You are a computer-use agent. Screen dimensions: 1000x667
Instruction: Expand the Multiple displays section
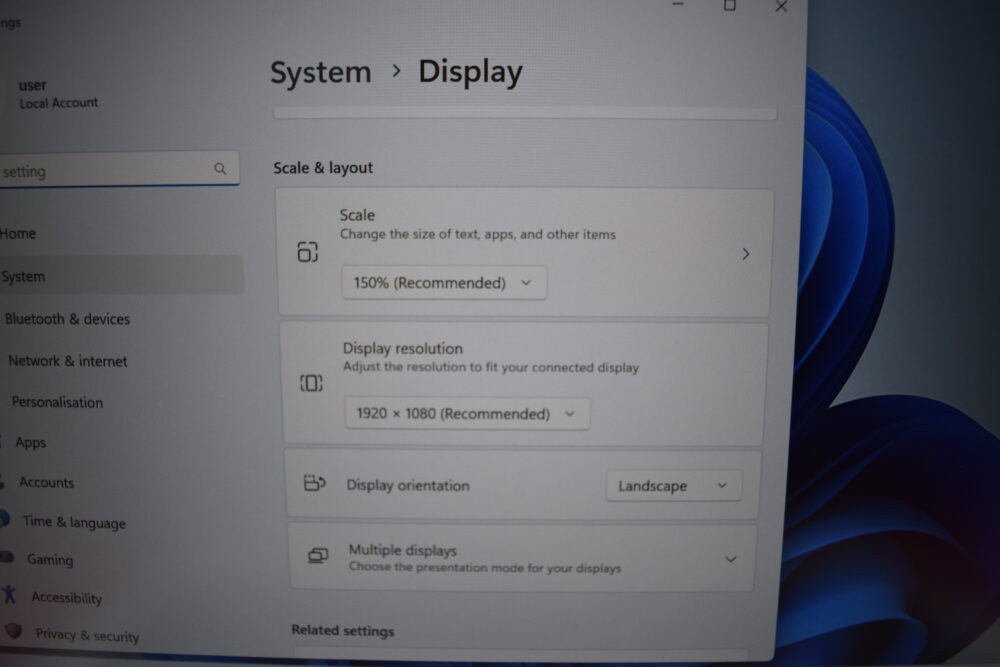[731, 559]
